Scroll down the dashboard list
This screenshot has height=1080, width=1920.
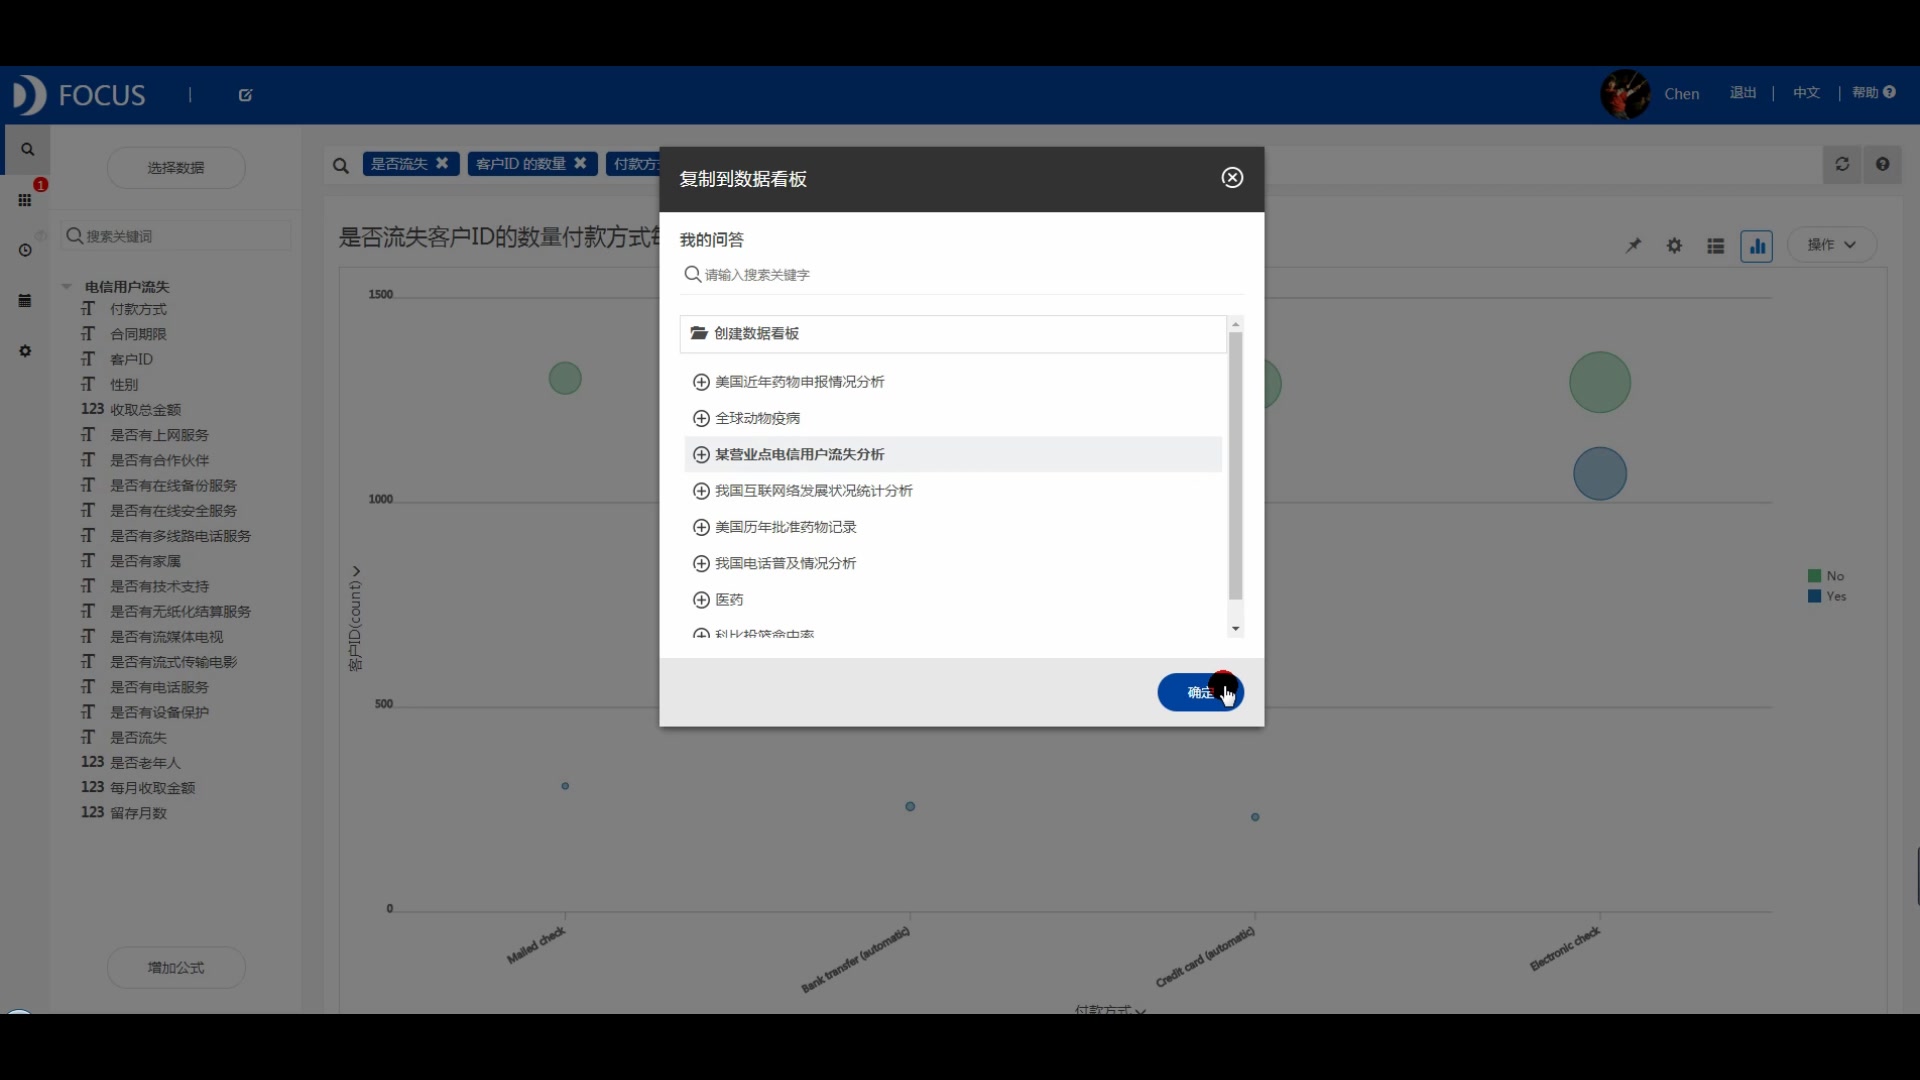[x=1233, y=630]
